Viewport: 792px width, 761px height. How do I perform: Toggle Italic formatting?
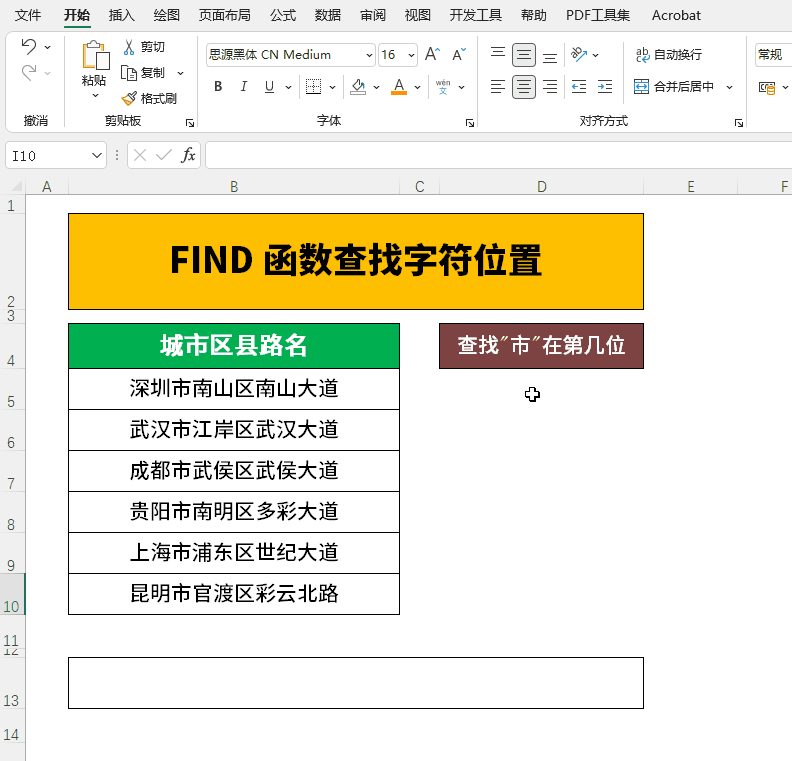(243, 87)
